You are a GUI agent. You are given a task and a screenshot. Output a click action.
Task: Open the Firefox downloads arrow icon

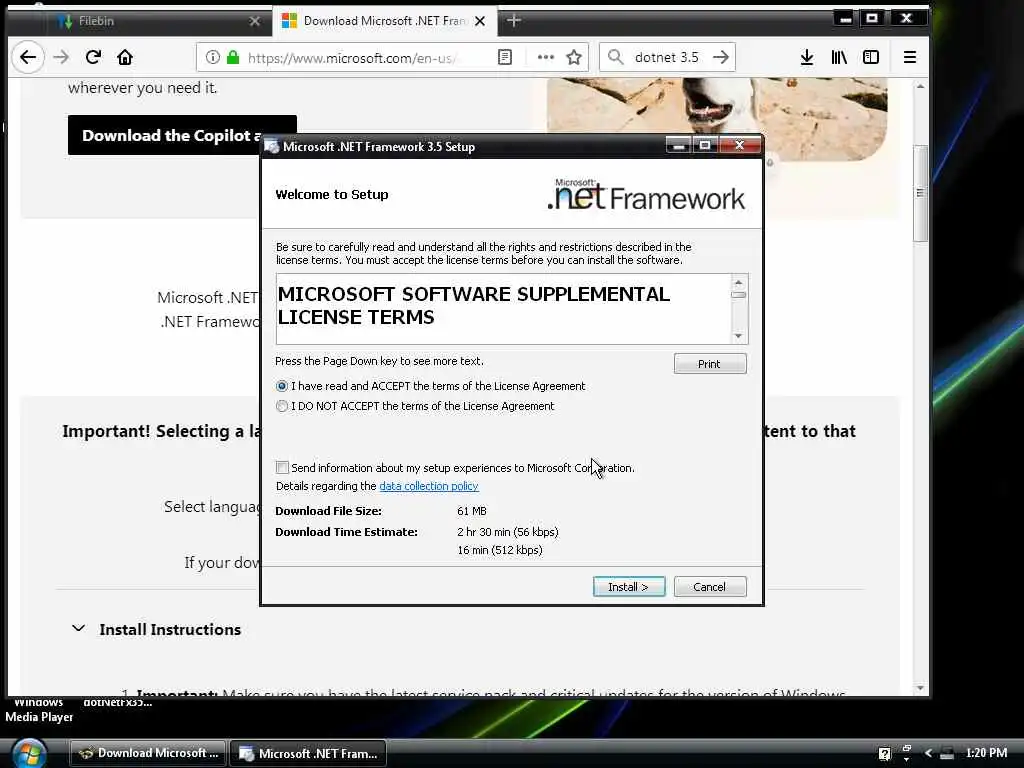click(x=807, y=57)
